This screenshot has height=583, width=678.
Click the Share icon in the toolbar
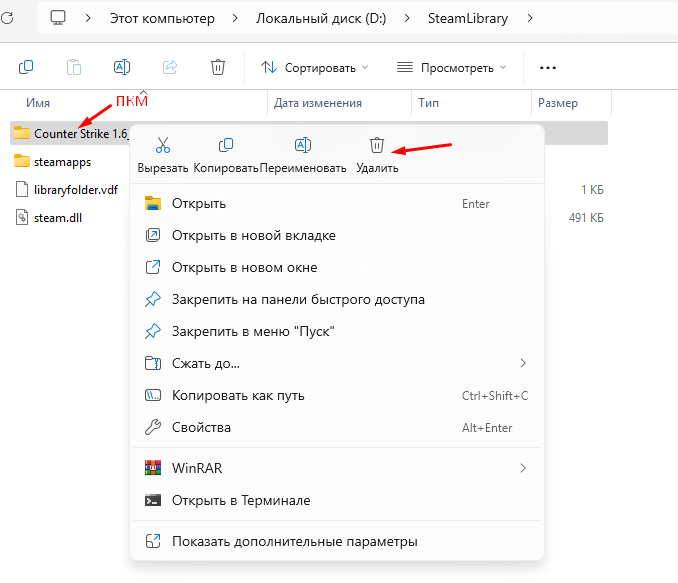[170, 67]
